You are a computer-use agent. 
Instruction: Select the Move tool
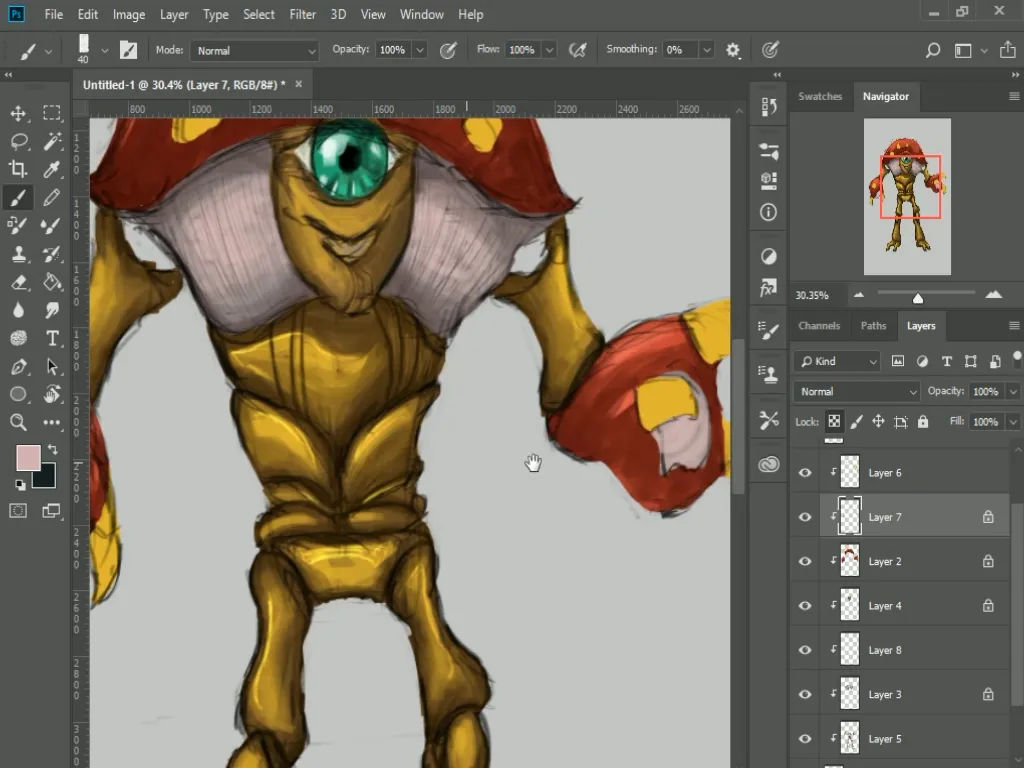click(x=18, y=113)
